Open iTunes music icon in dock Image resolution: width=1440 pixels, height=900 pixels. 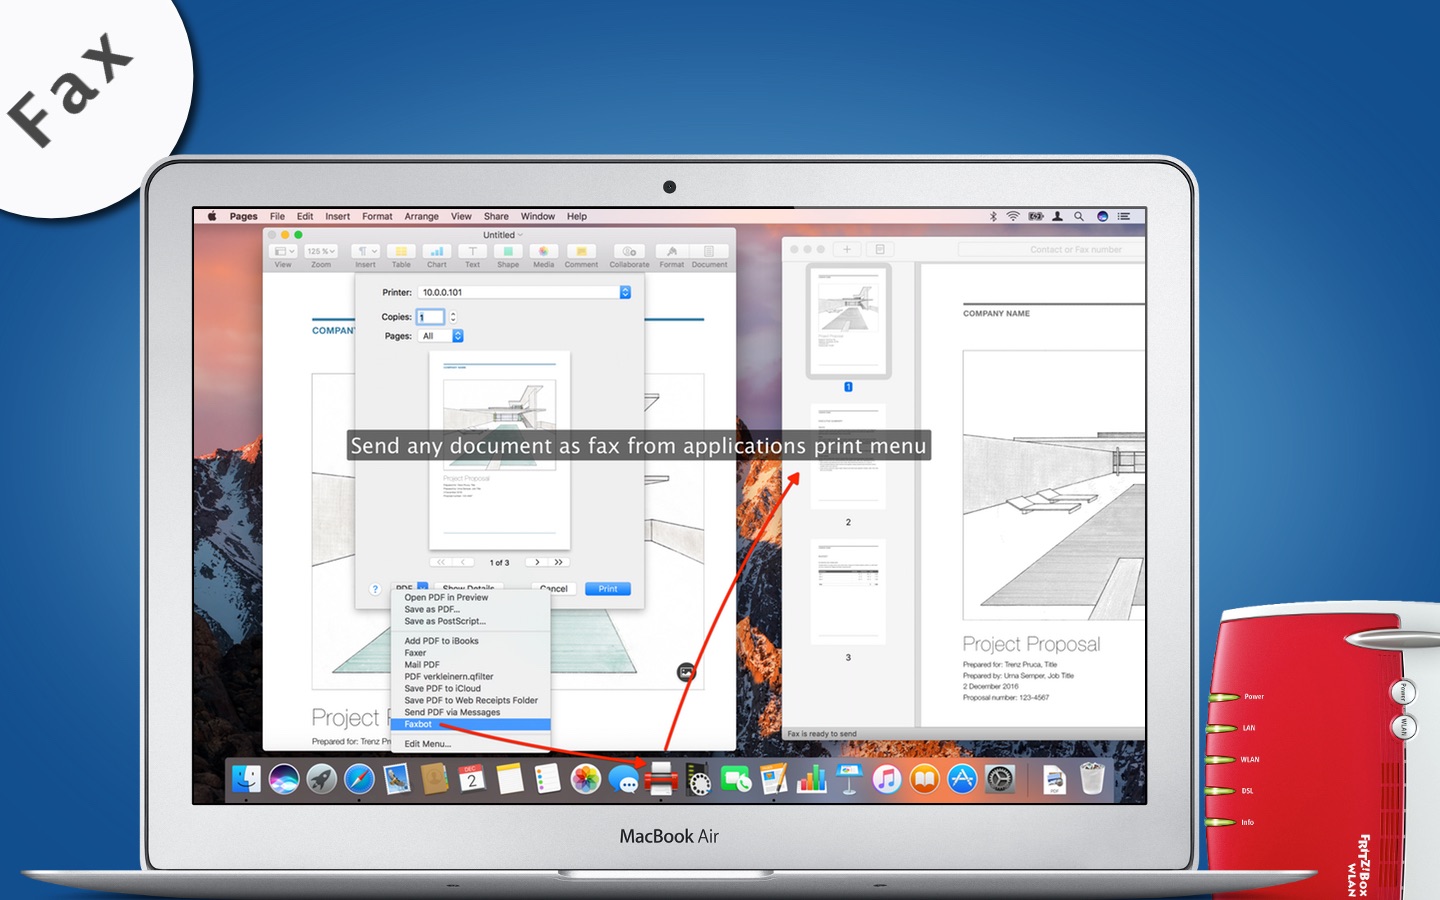tap(887, 779)
